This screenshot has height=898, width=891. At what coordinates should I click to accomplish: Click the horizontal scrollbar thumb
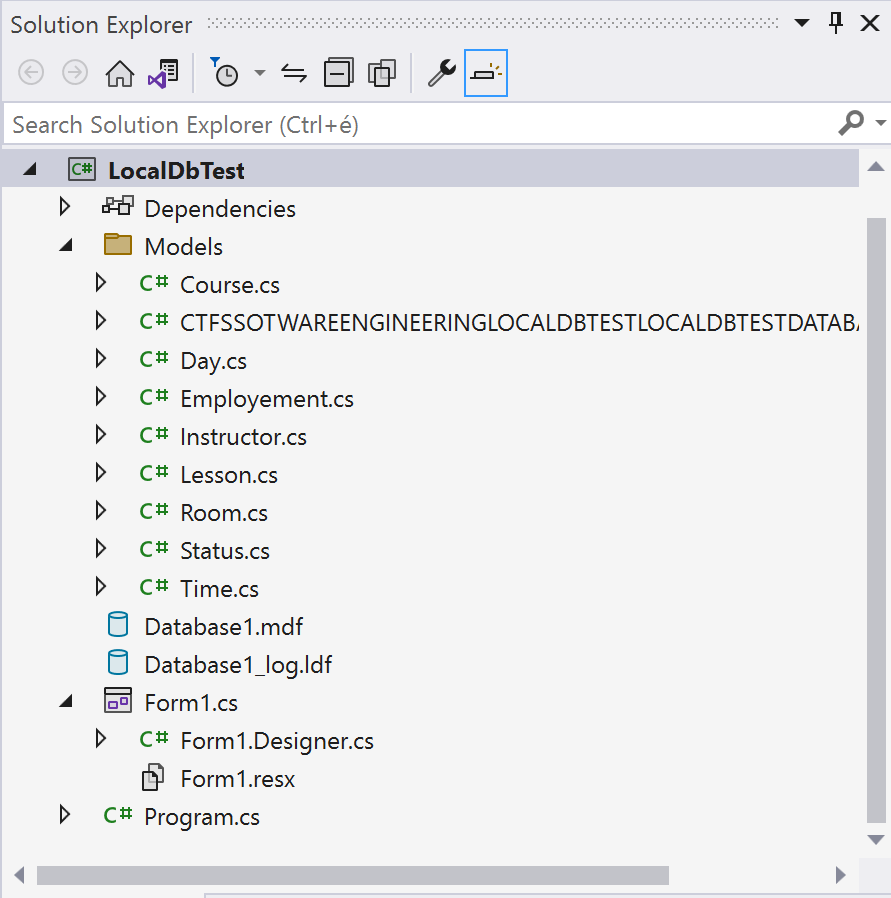pos(352,876)
